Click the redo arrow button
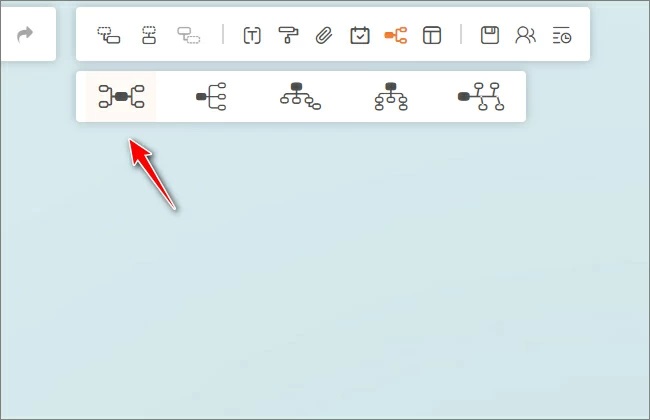The image size is (650, 420). pos(25,34)
